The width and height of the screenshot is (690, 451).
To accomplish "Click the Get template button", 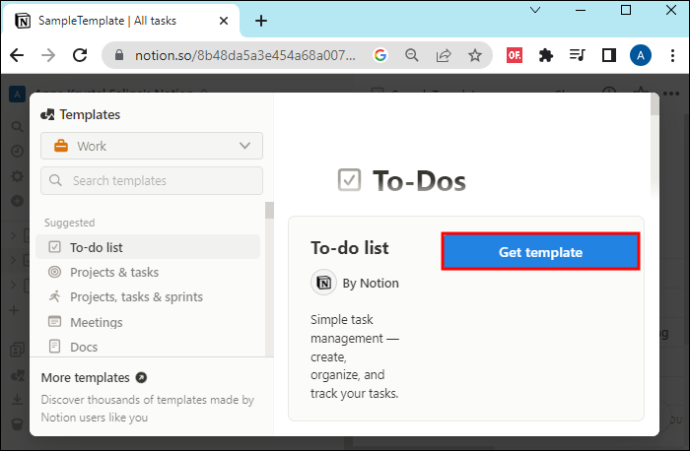I will (540, 252).
